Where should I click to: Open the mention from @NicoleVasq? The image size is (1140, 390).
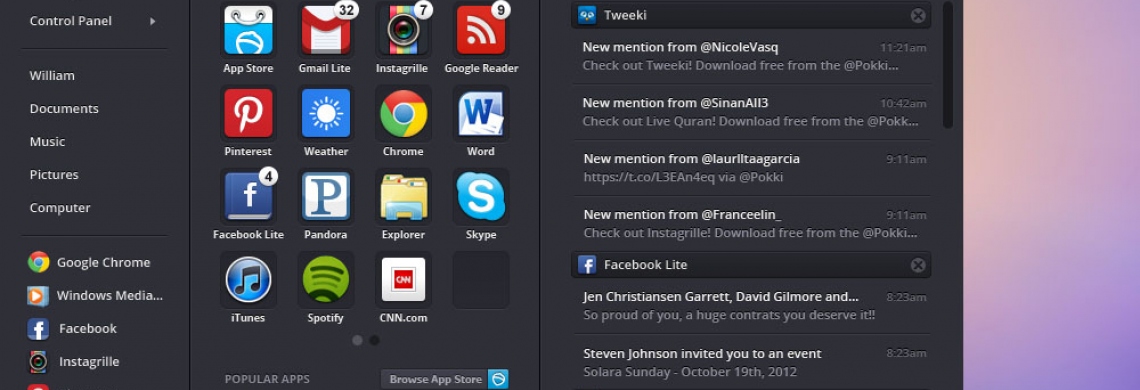[751, 56]
